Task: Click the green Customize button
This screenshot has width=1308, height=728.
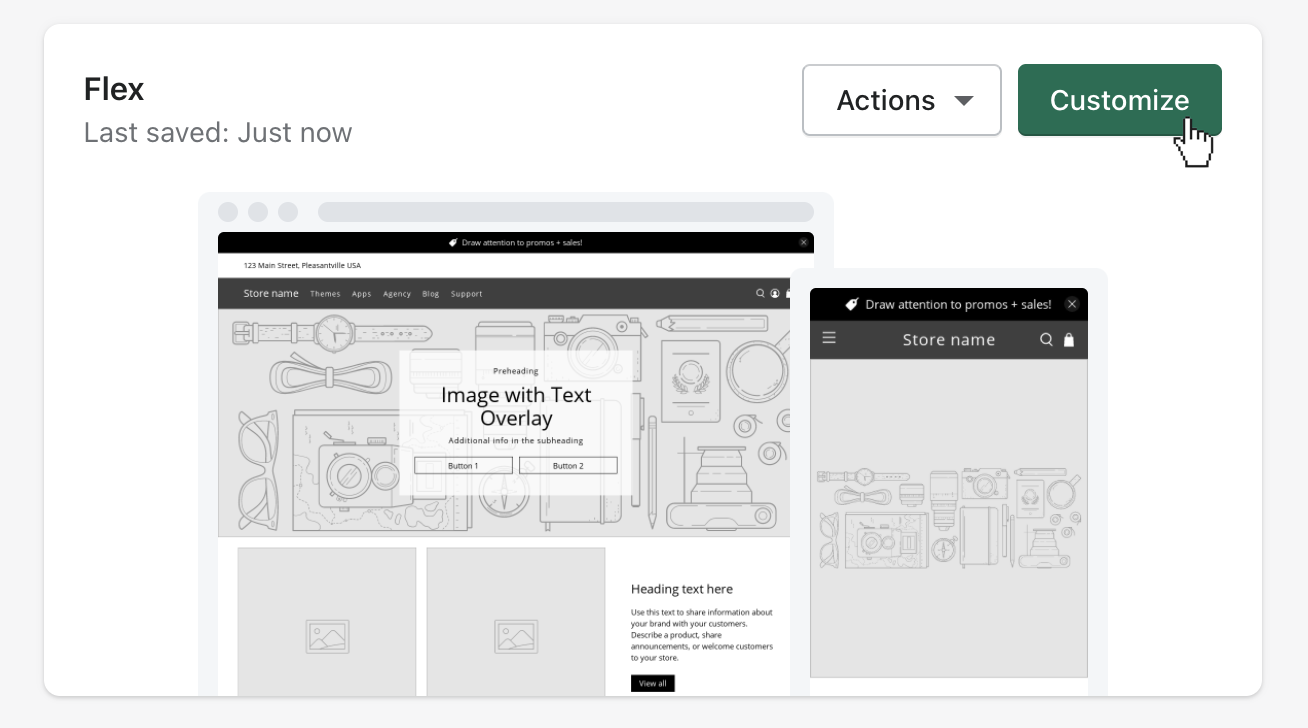Action: pos(1119,100)
